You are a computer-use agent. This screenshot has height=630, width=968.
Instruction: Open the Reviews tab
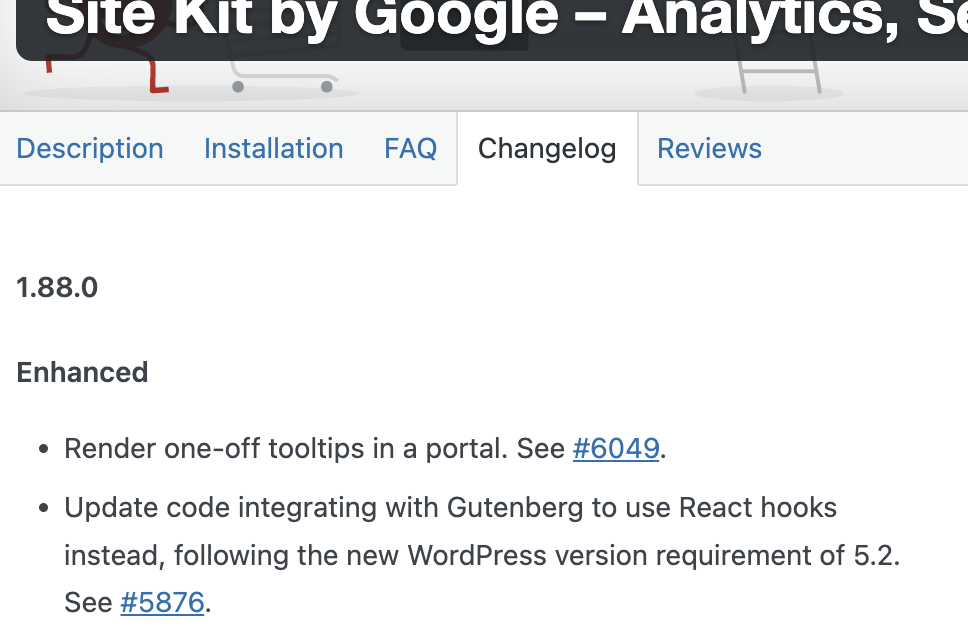coord(709,148)
